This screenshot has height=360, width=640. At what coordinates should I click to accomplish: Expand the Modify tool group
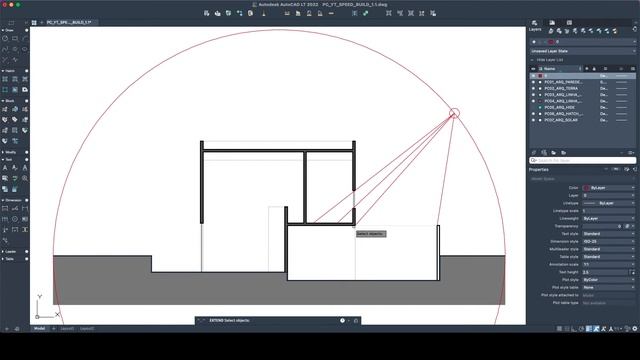coord(3,152)
